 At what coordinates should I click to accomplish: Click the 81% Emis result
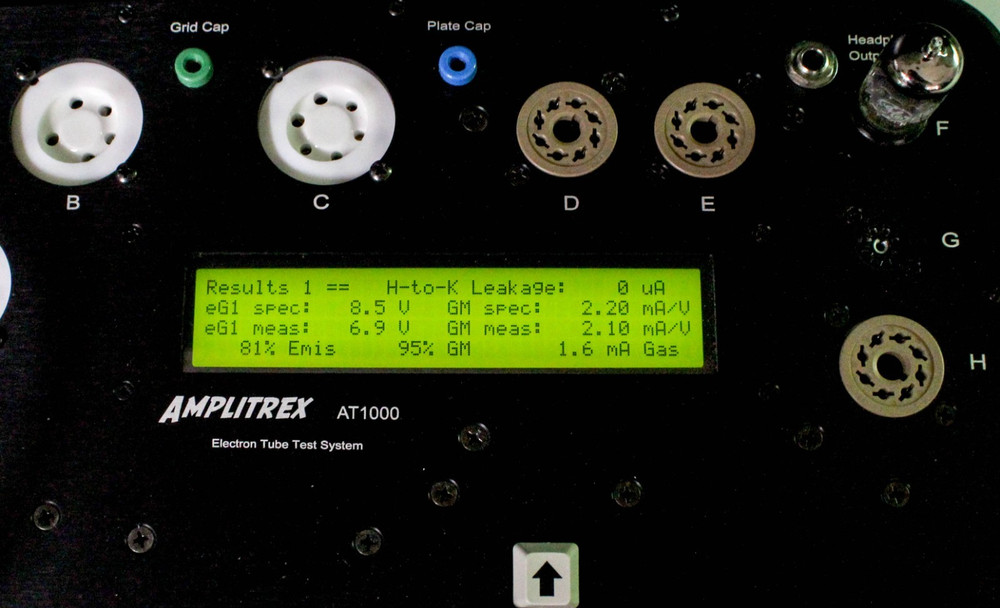pyautogui.click(x=287, y=349)
